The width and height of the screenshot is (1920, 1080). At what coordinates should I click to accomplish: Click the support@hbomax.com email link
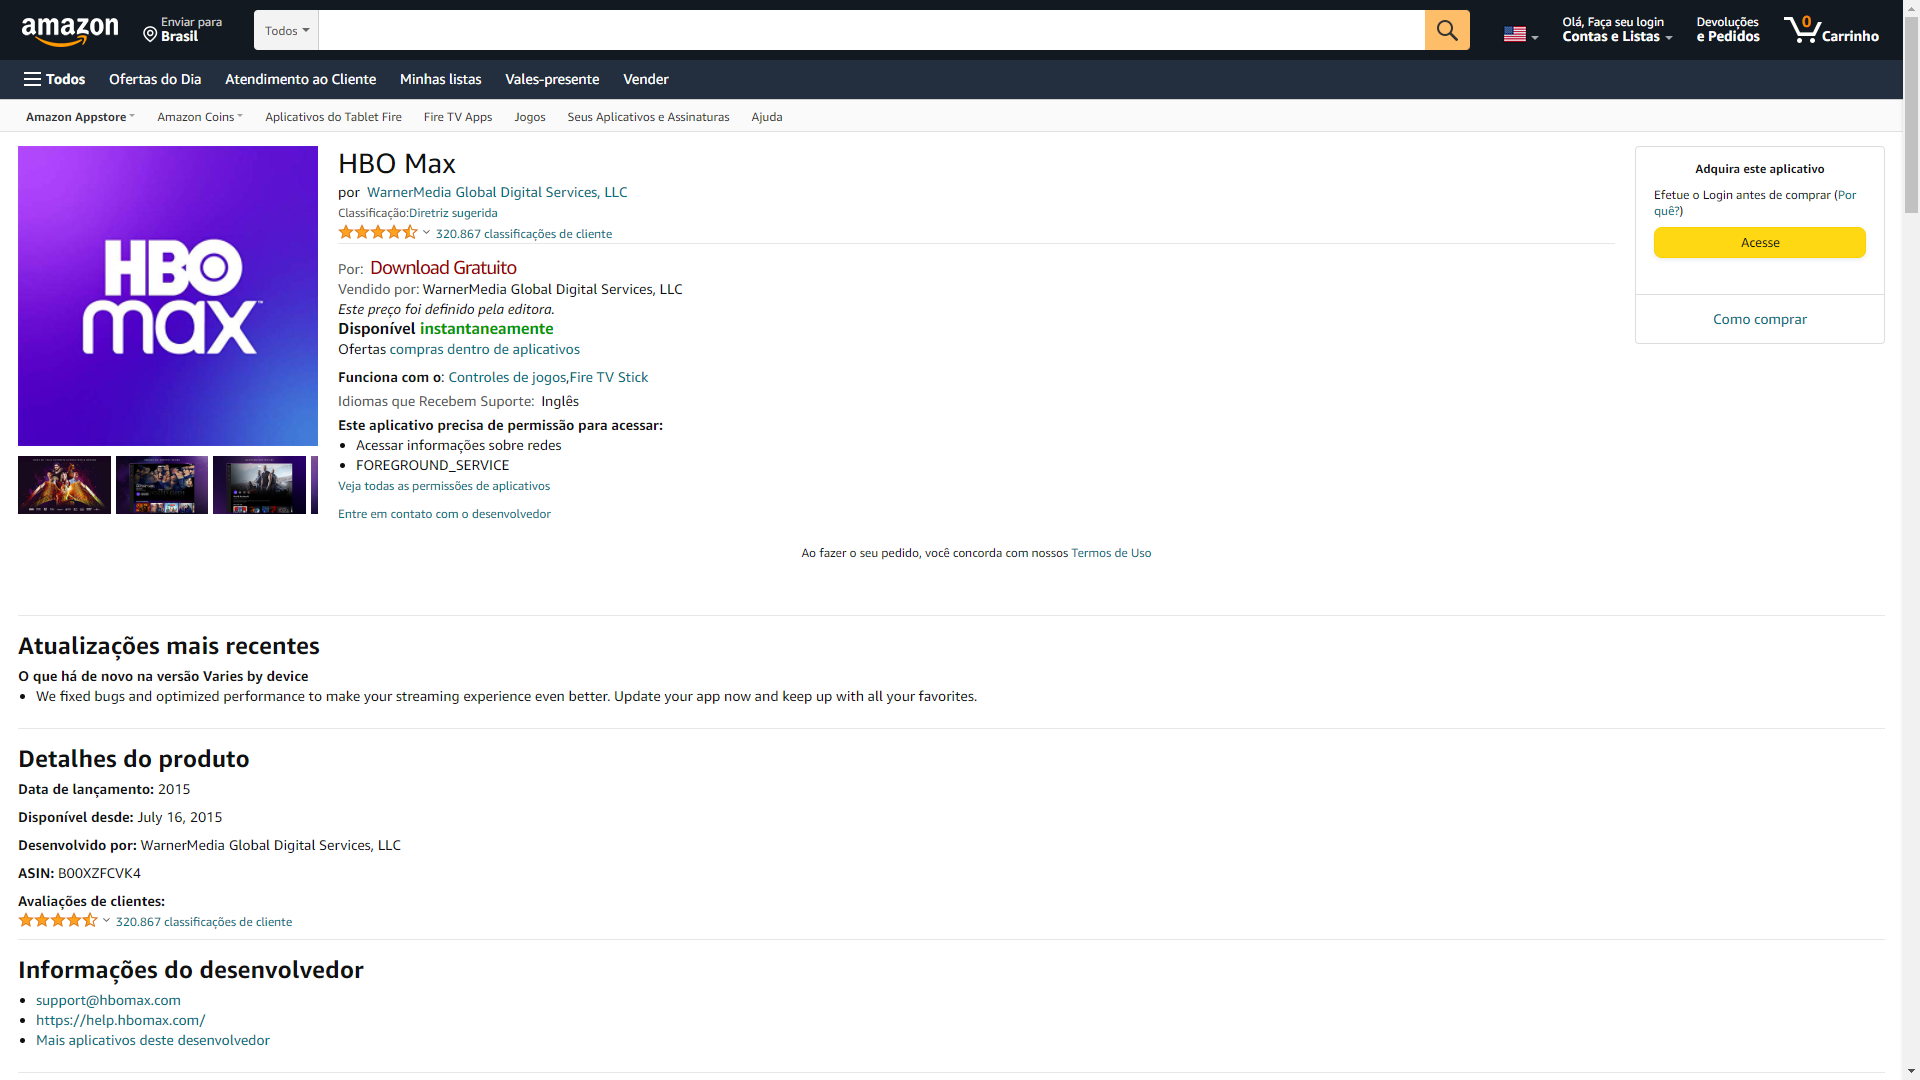[x=108, y=1000]
